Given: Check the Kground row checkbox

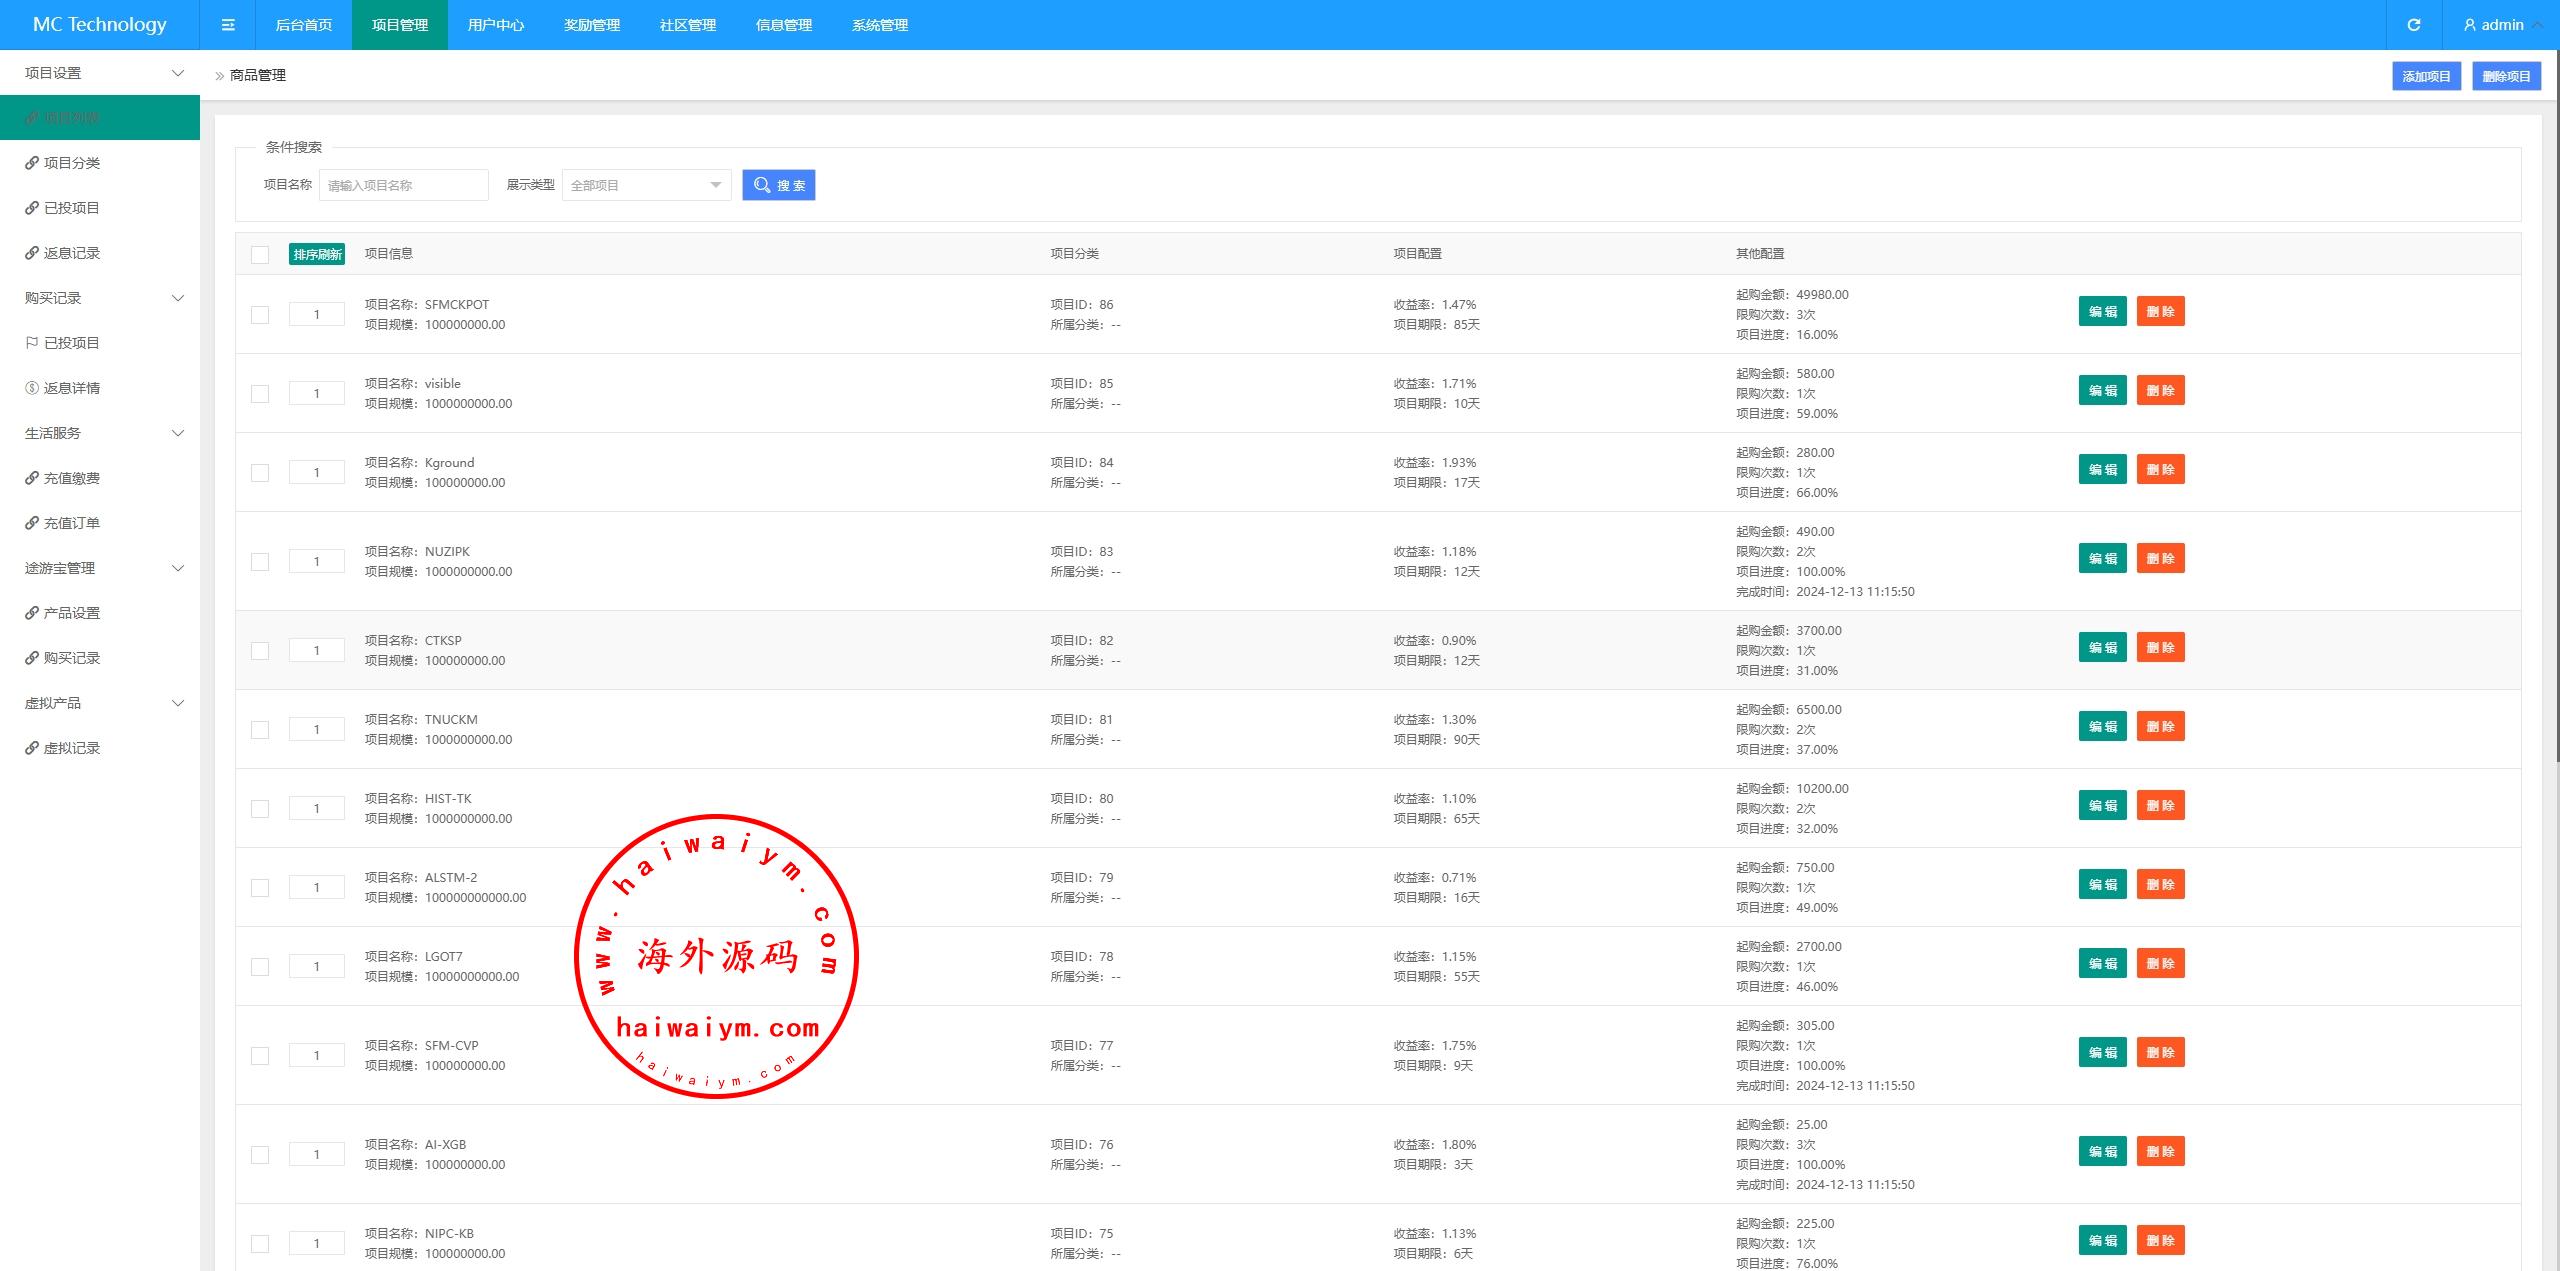Looking at the screenshot, I should (260, 473).
